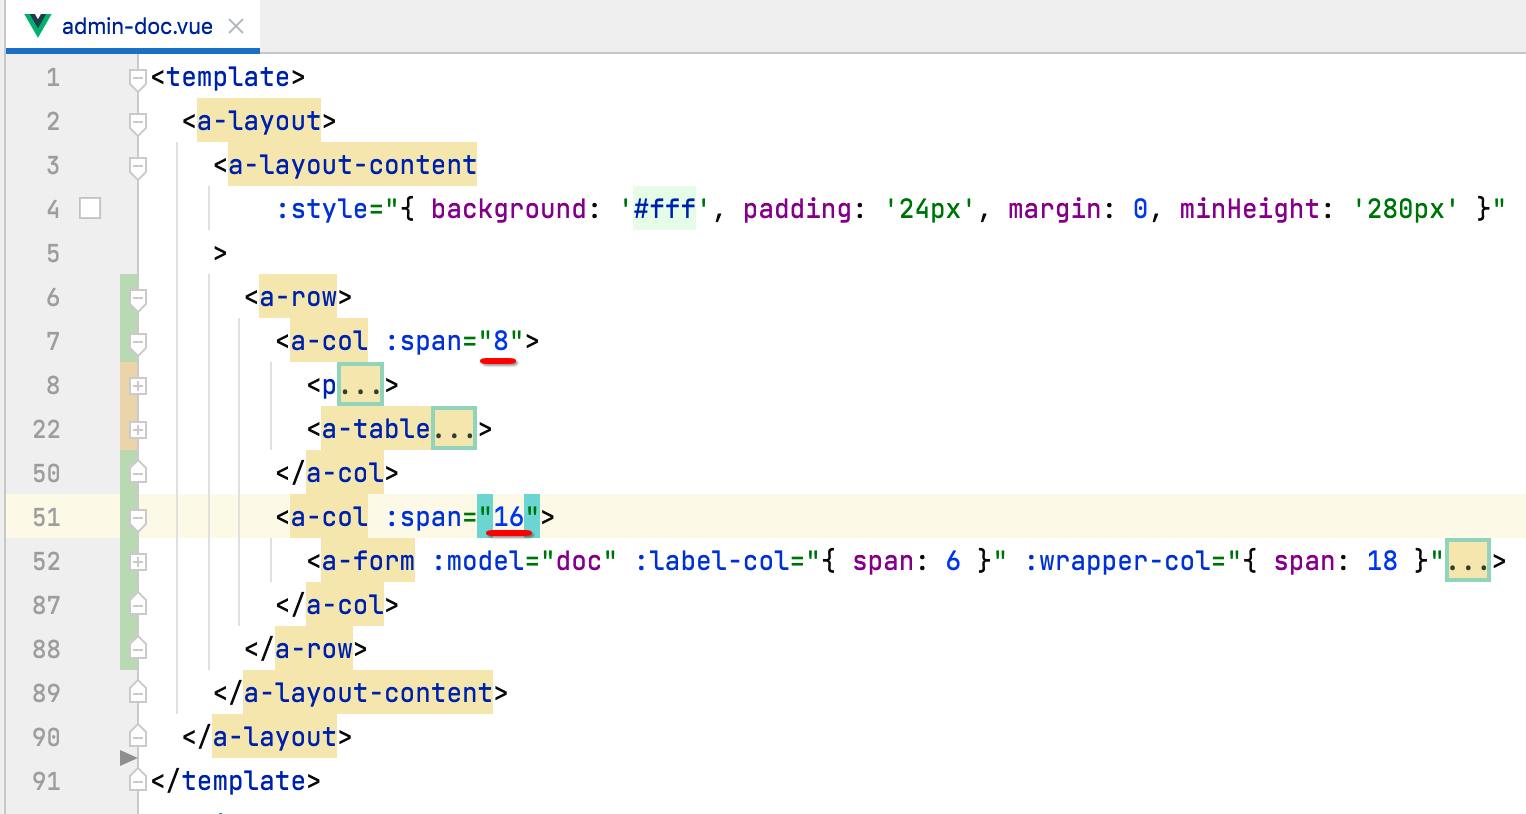
Task: Expand the folded a-table attributes on line 22
Action: pos(452,429)
